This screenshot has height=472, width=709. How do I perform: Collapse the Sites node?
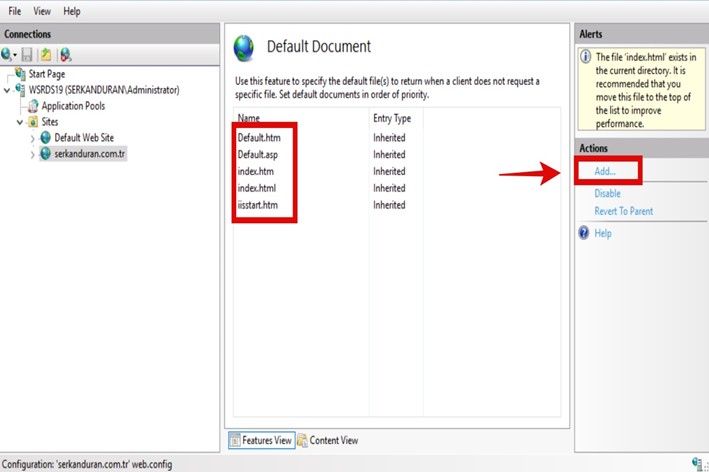20,122
